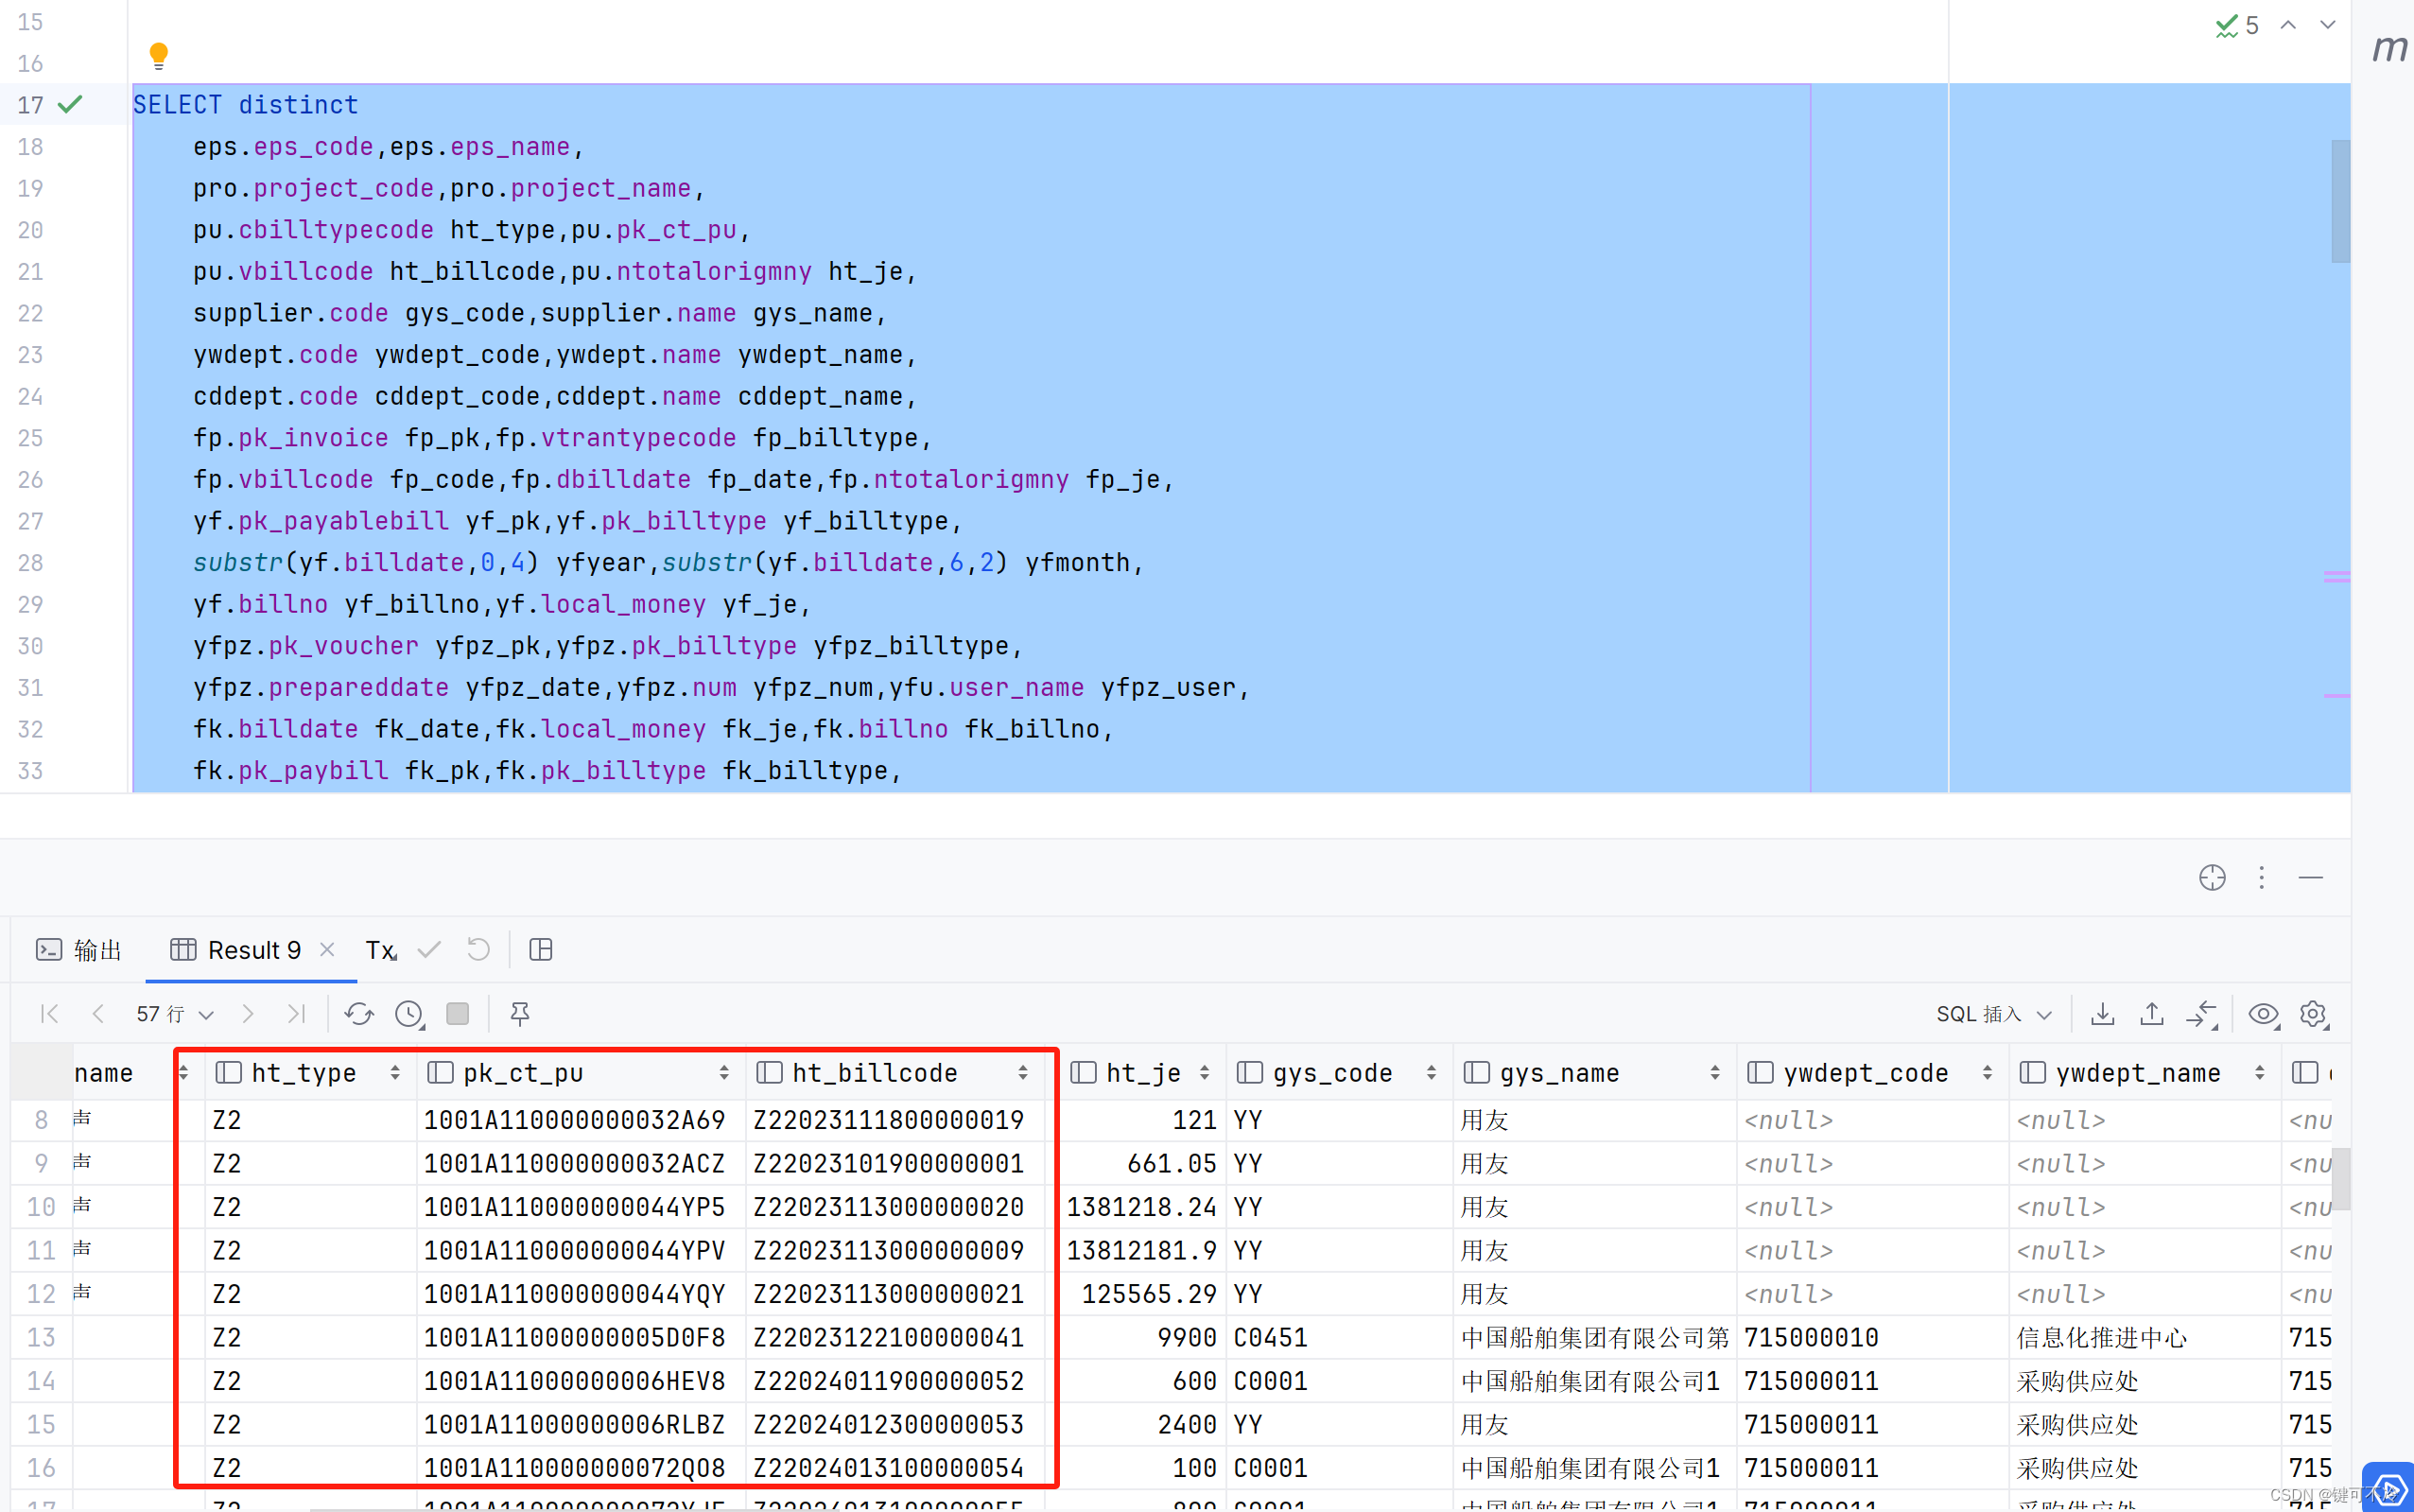2414x1512 pixels.
Task: Go to the next results page
Action: point(247,1014)
